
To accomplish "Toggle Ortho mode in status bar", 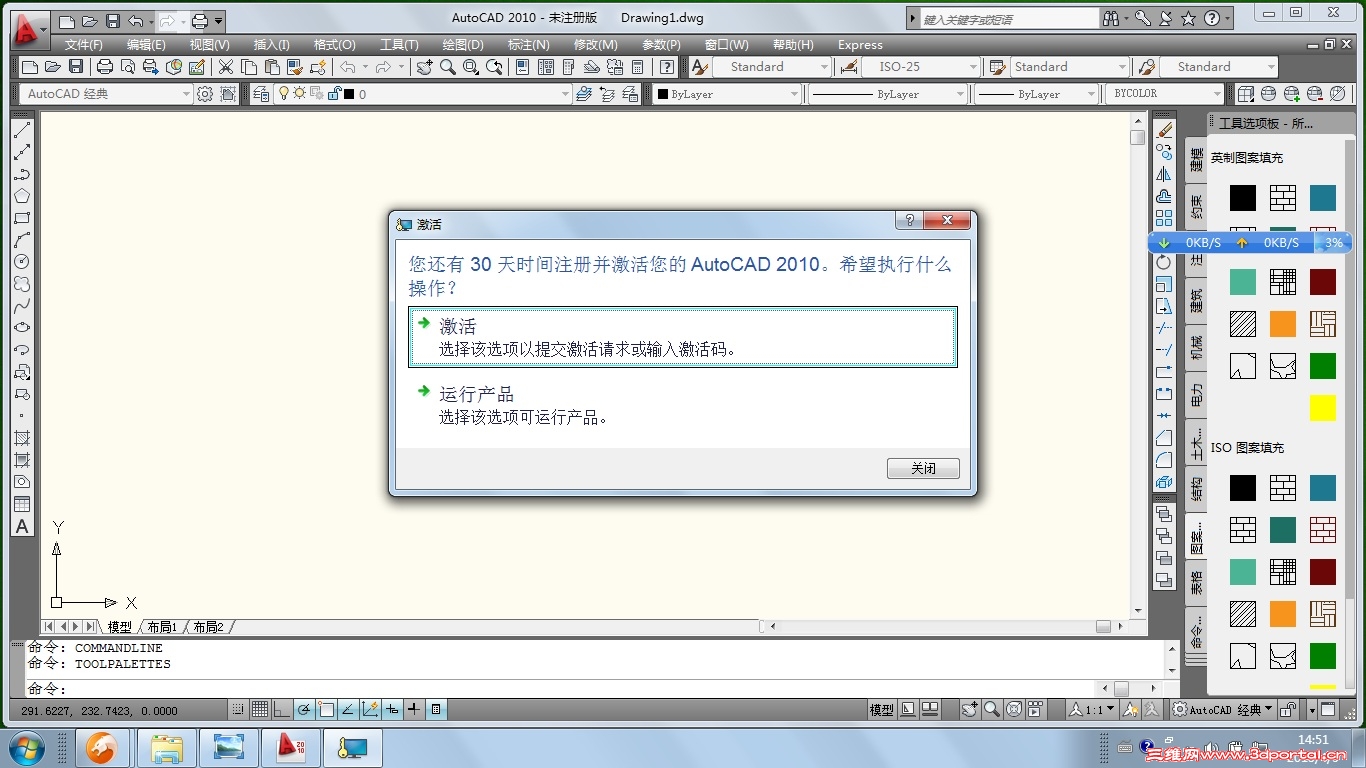I will 282,710.
